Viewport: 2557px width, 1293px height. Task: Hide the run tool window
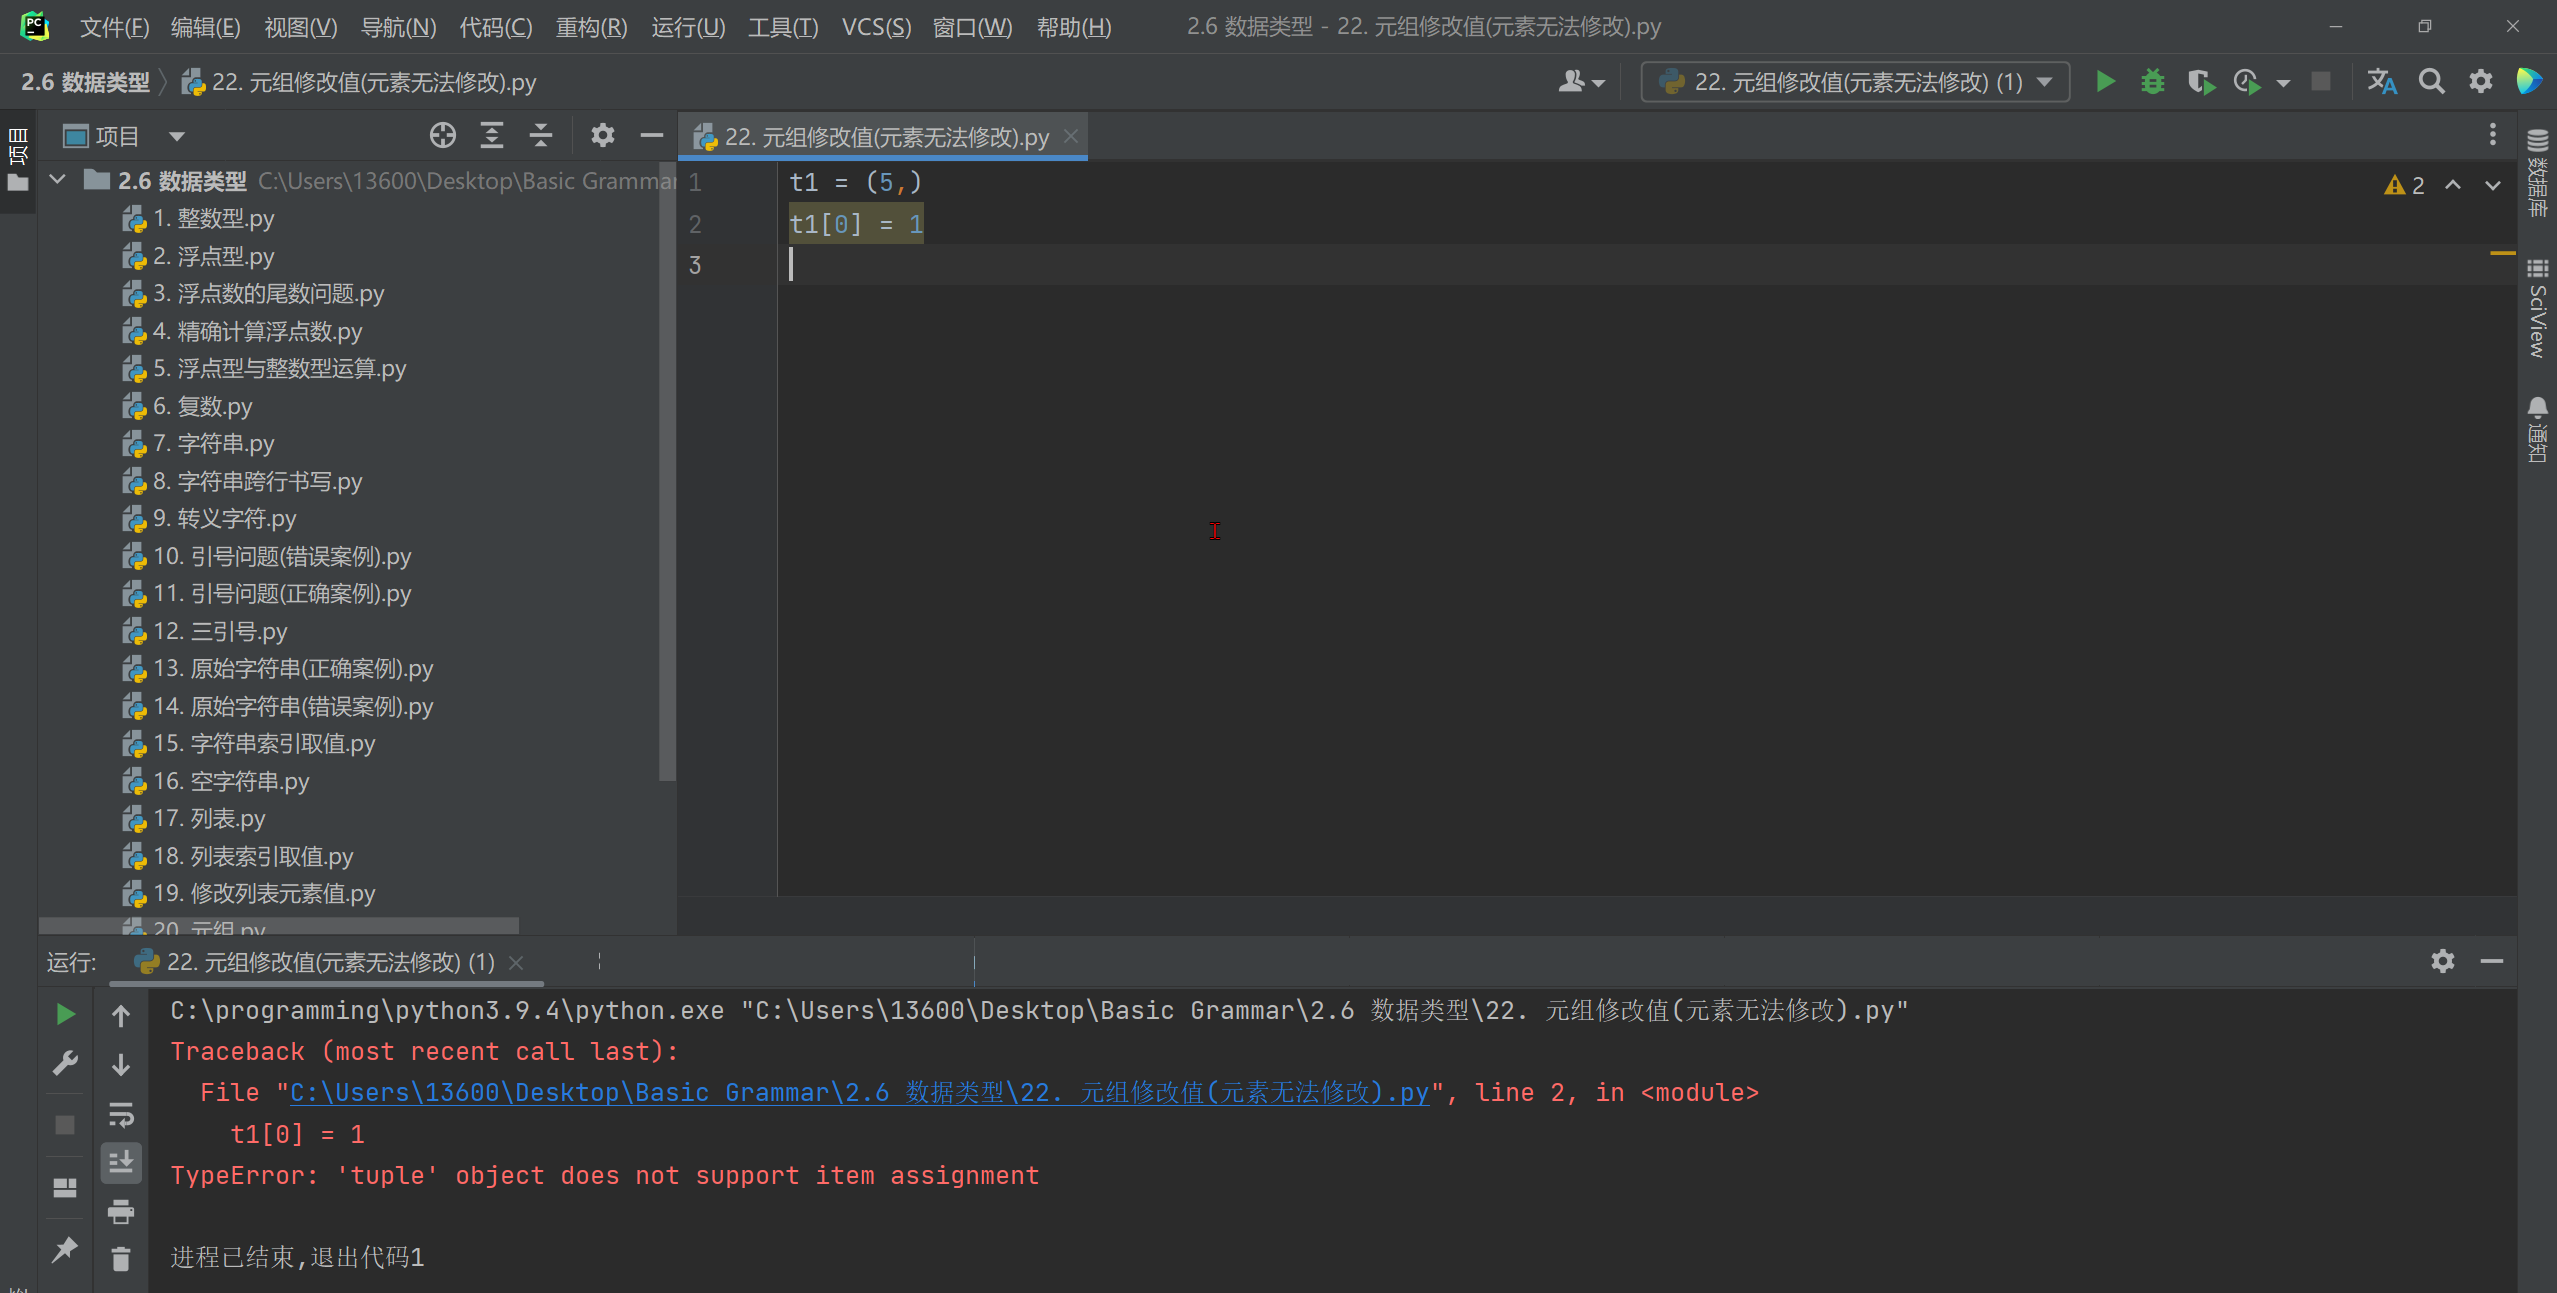[x=2492, y=961]
